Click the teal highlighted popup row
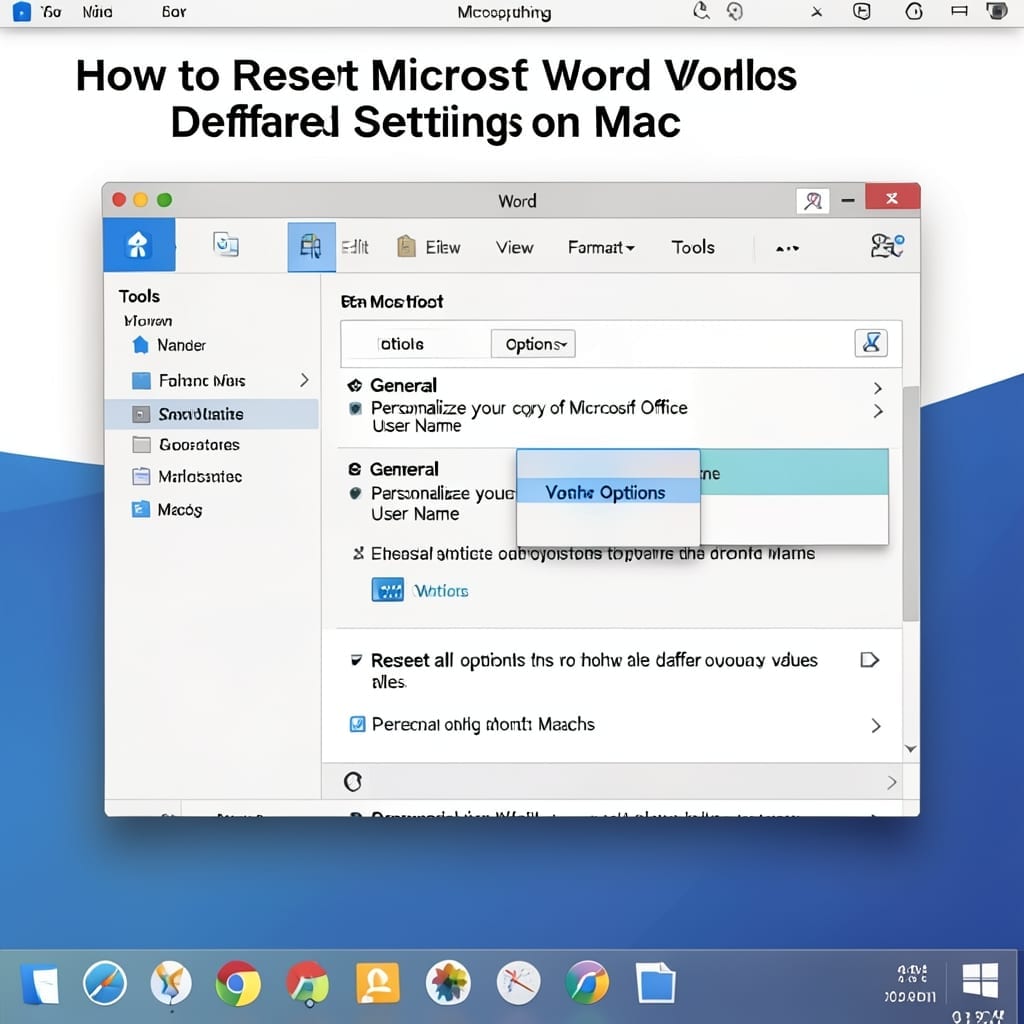1024x1024 pixels. click(x=794, y=472)
